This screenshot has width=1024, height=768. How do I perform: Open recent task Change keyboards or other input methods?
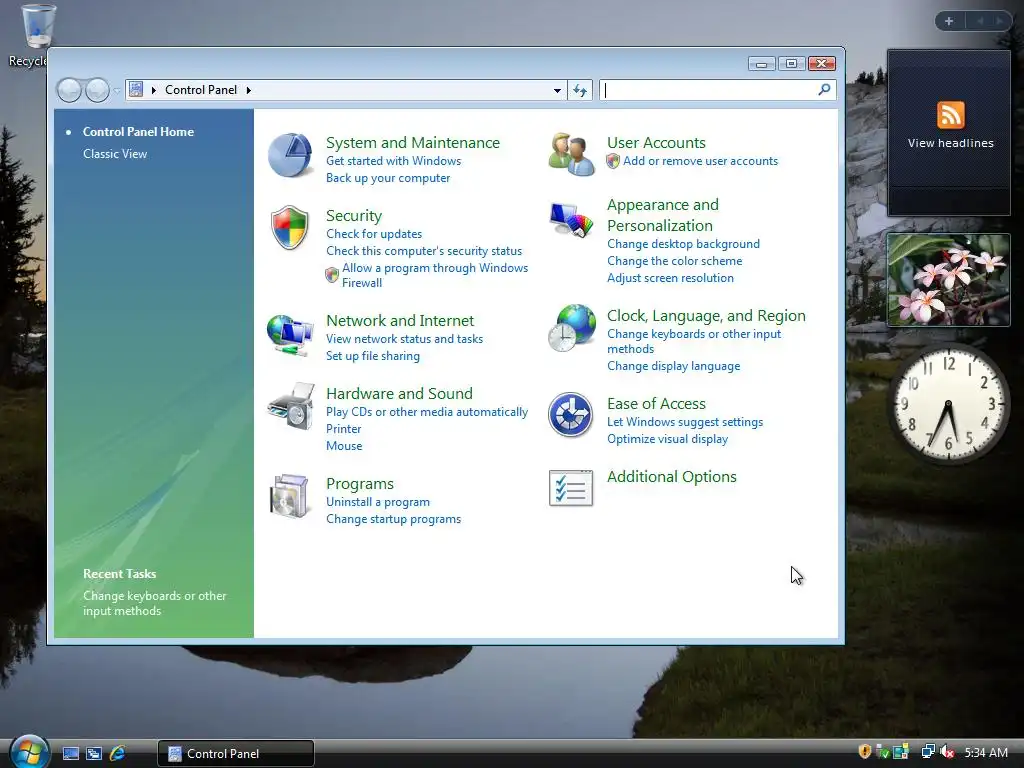click(155, 603)
